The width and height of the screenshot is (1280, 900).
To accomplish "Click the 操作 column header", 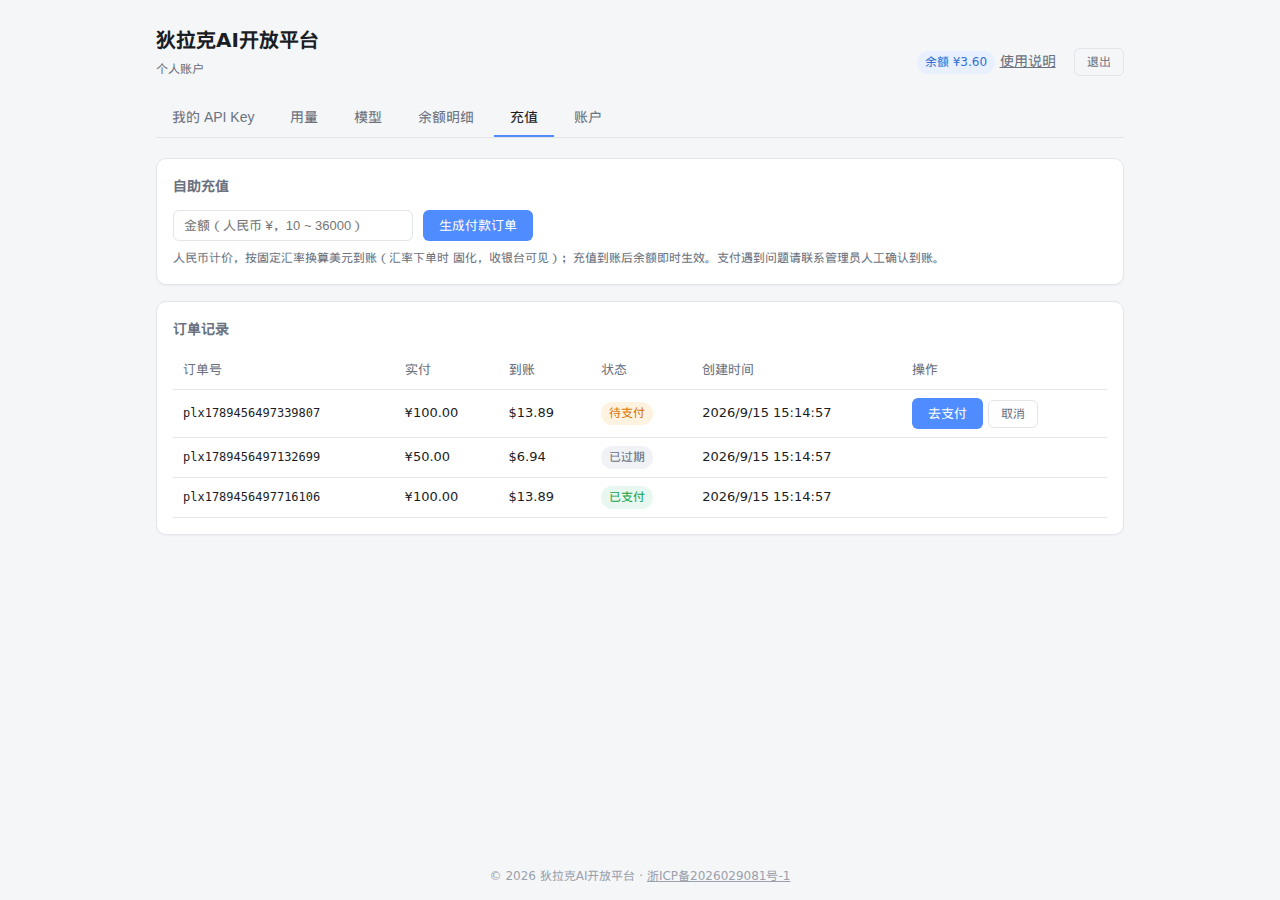I will (925, 370).
